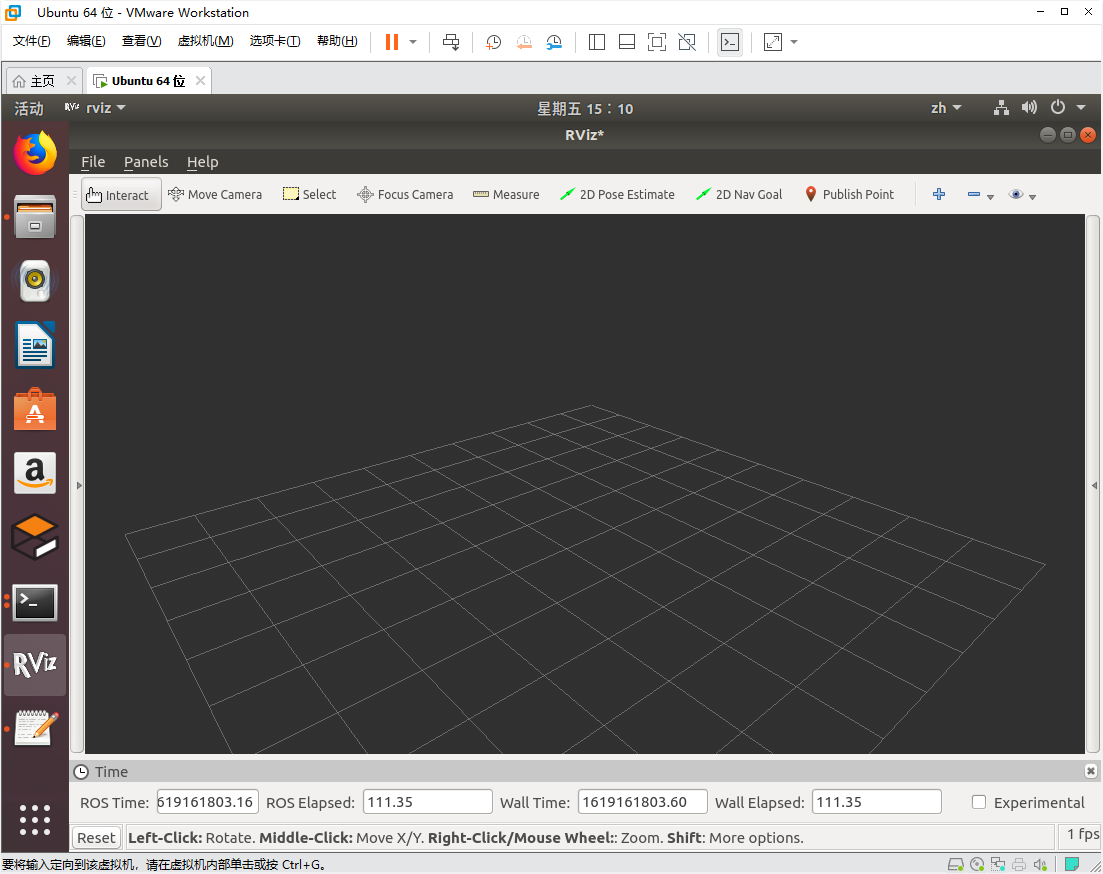The width and height of the screenshot is (1103, 874).
Task: Open the stretch guest dropdown arrow
Action: point(794,42)
